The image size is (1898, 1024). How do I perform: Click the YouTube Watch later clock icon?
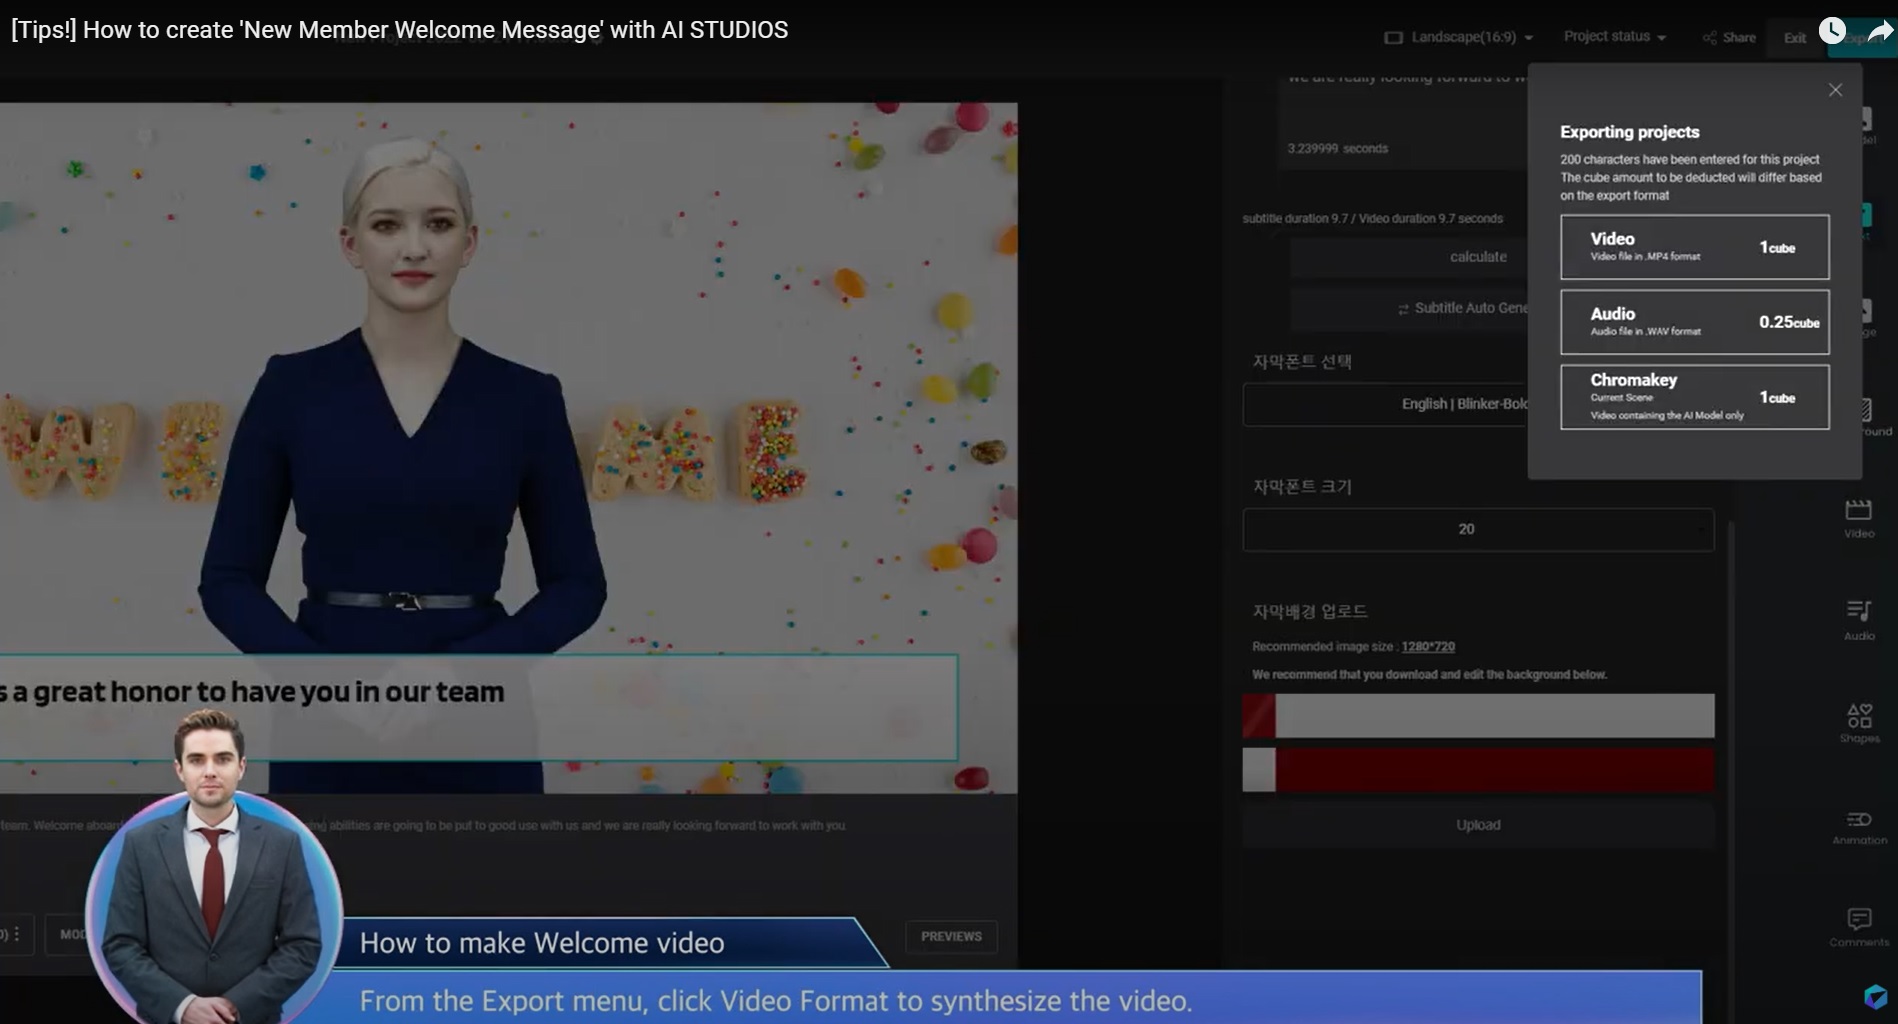[x=1832, y=31]
